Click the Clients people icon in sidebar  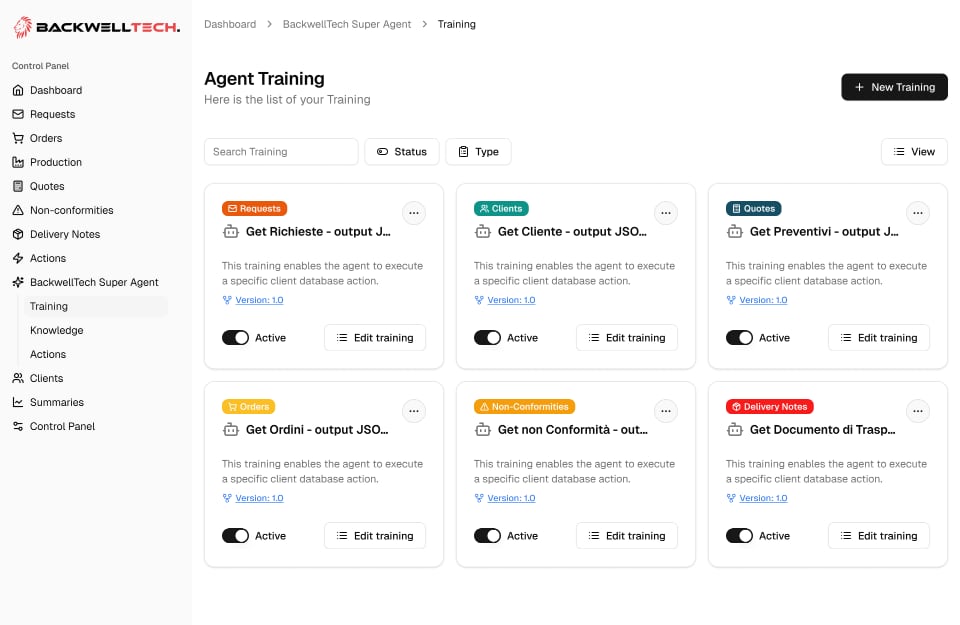tap(18, 378)
